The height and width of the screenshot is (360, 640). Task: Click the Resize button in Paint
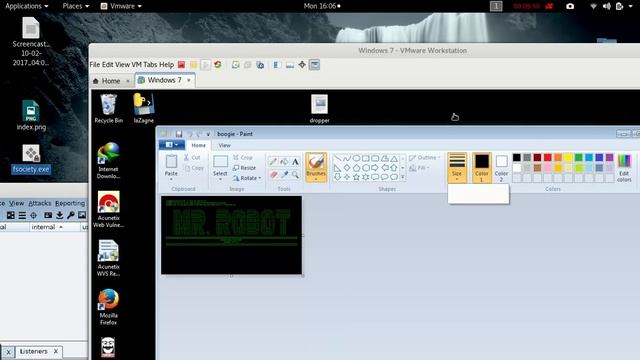244,168
